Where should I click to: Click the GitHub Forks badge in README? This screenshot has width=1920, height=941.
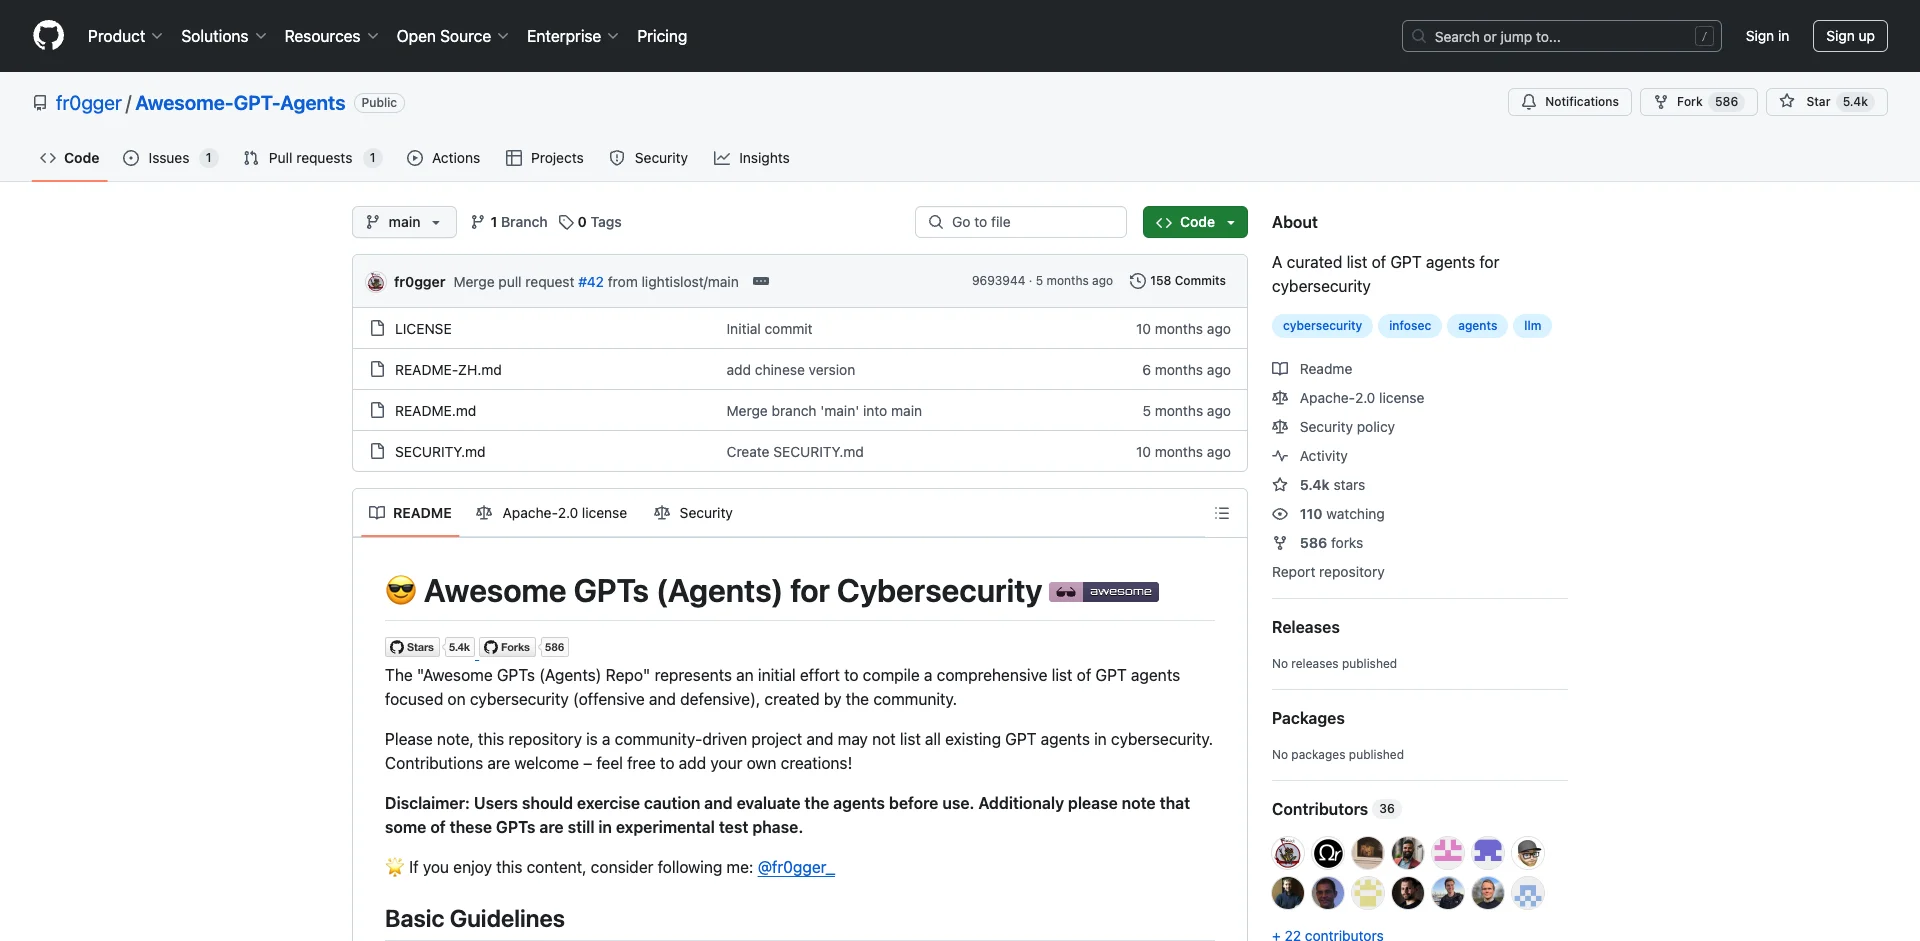coord(524,647)
